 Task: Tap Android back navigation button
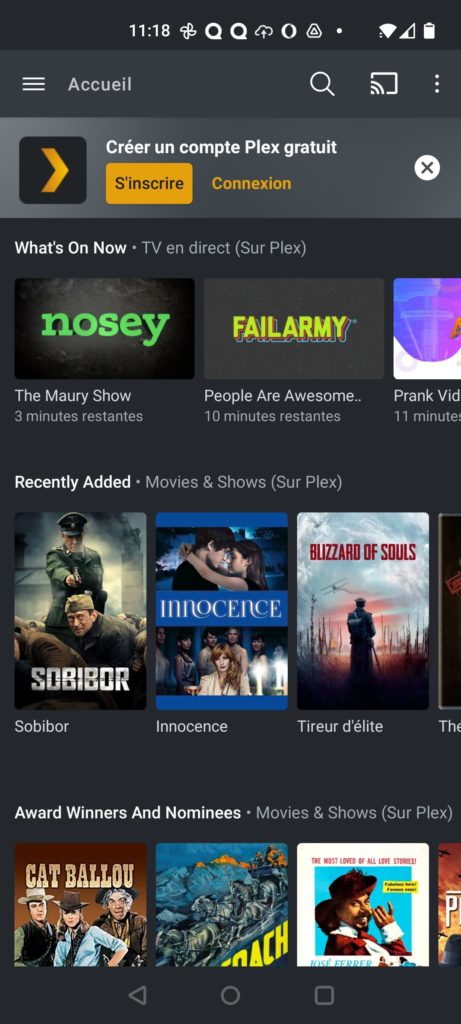click(137, 995)
